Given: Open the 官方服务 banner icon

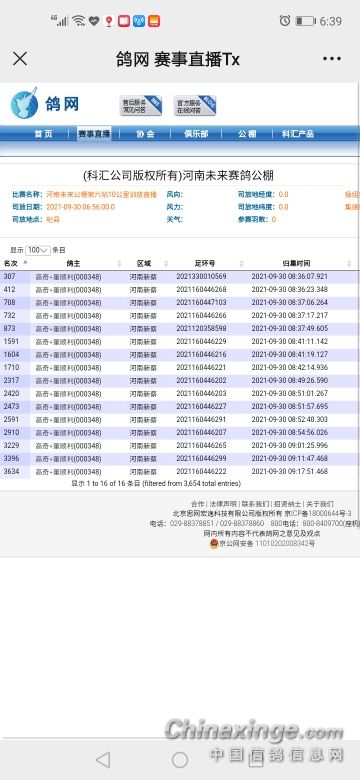Looking at the screenshot, I should pyautogui.click(x=195, y=105).
